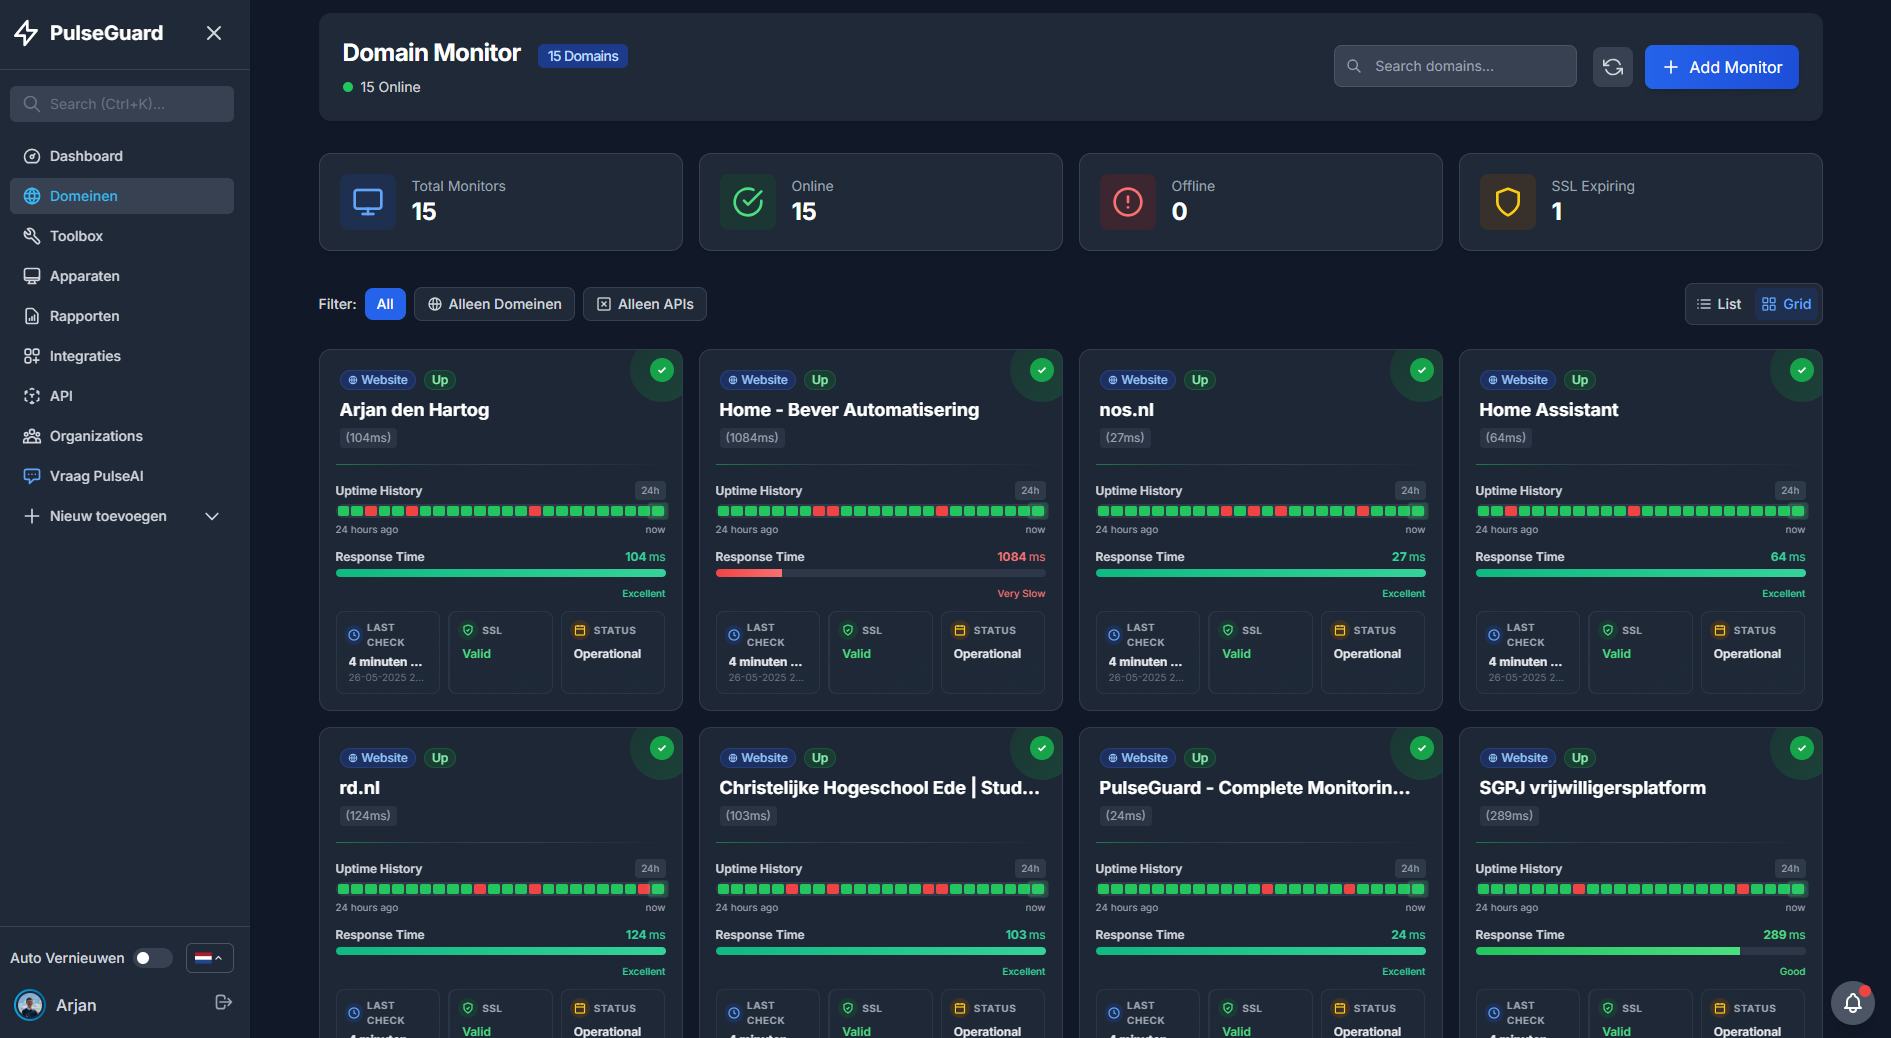The height and width of the screenshot is (1038, 1891).
Task: Click the Last Check clock icon on Arjan den Hartog card
Action: (354, 635)
